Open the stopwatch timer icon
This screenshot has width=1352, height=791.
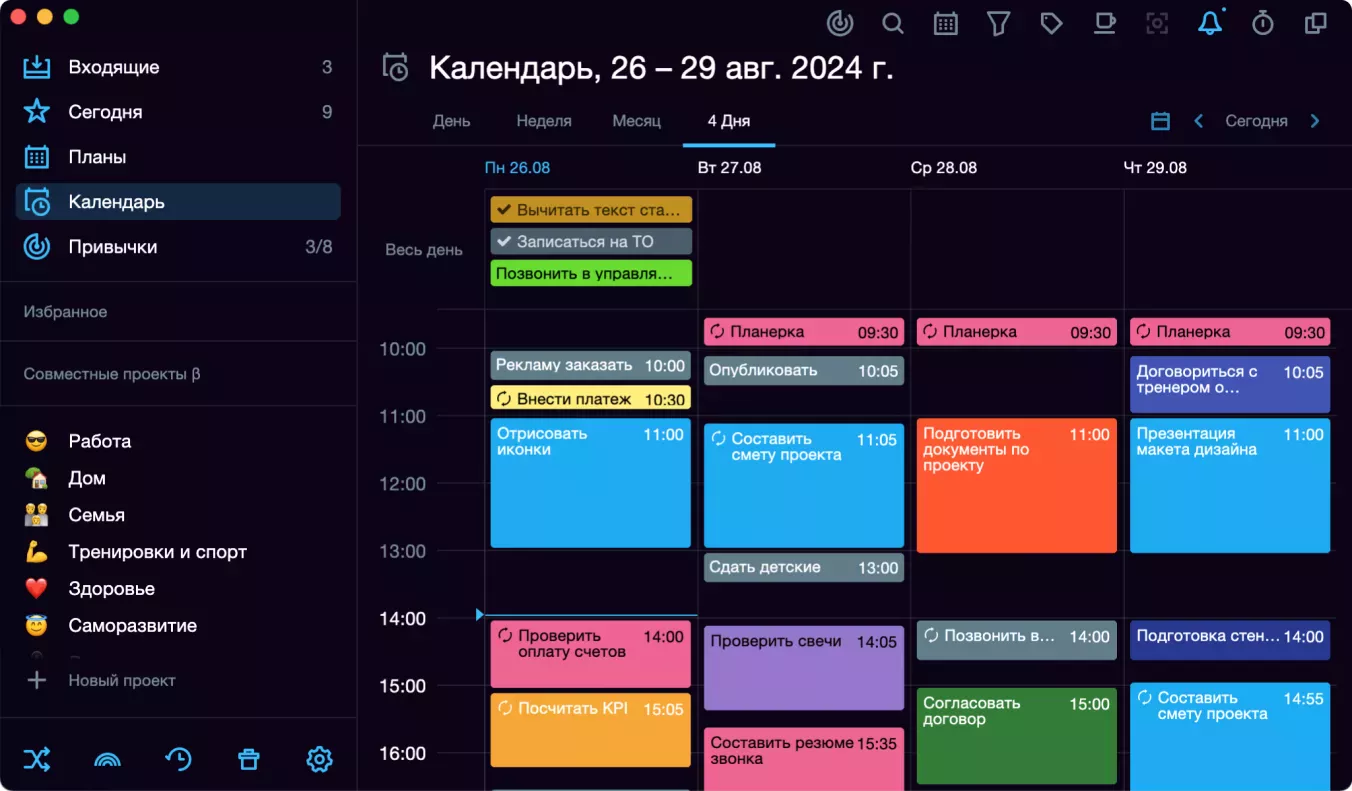click(x=1263, y=23)
